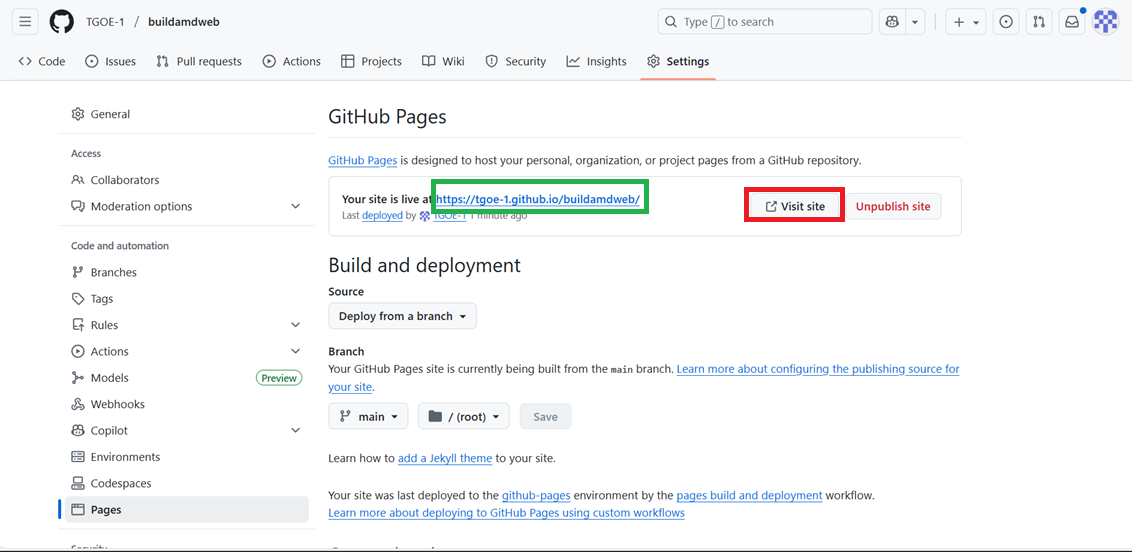Open the tgoe-1.github.io/buildamdweb link
This screenshot has width=1132, height=552.
[x=538, y=199]
